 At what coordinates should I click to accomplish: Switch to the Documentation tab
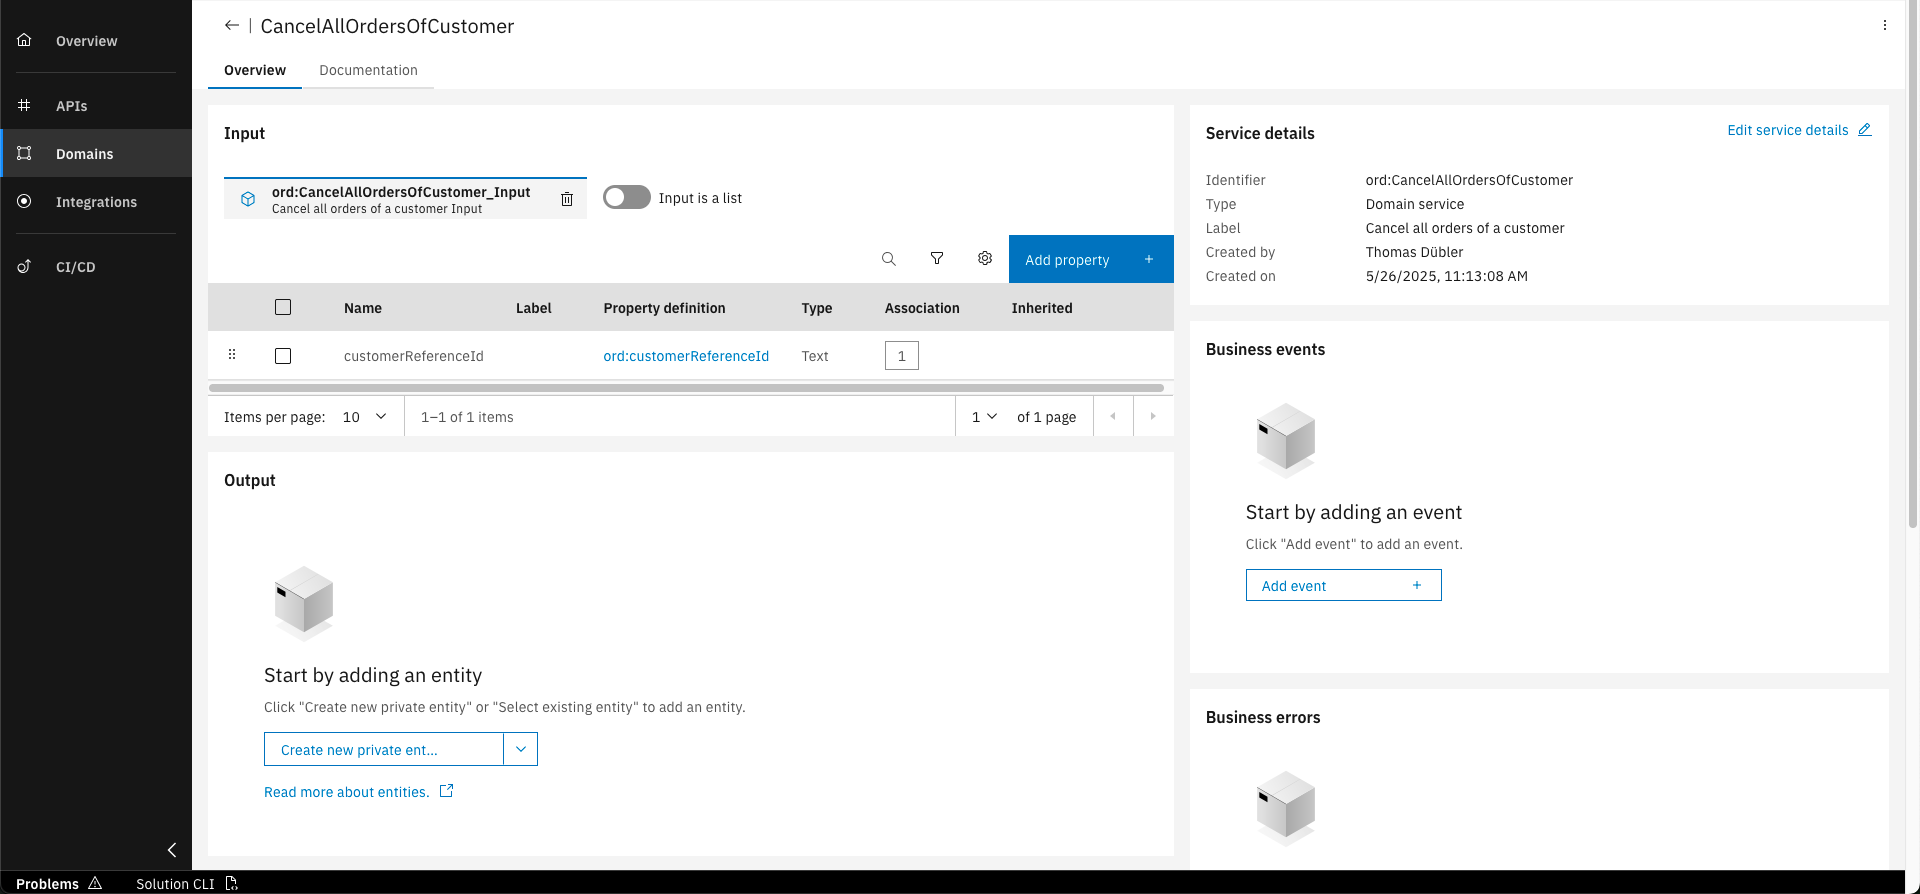368,70
